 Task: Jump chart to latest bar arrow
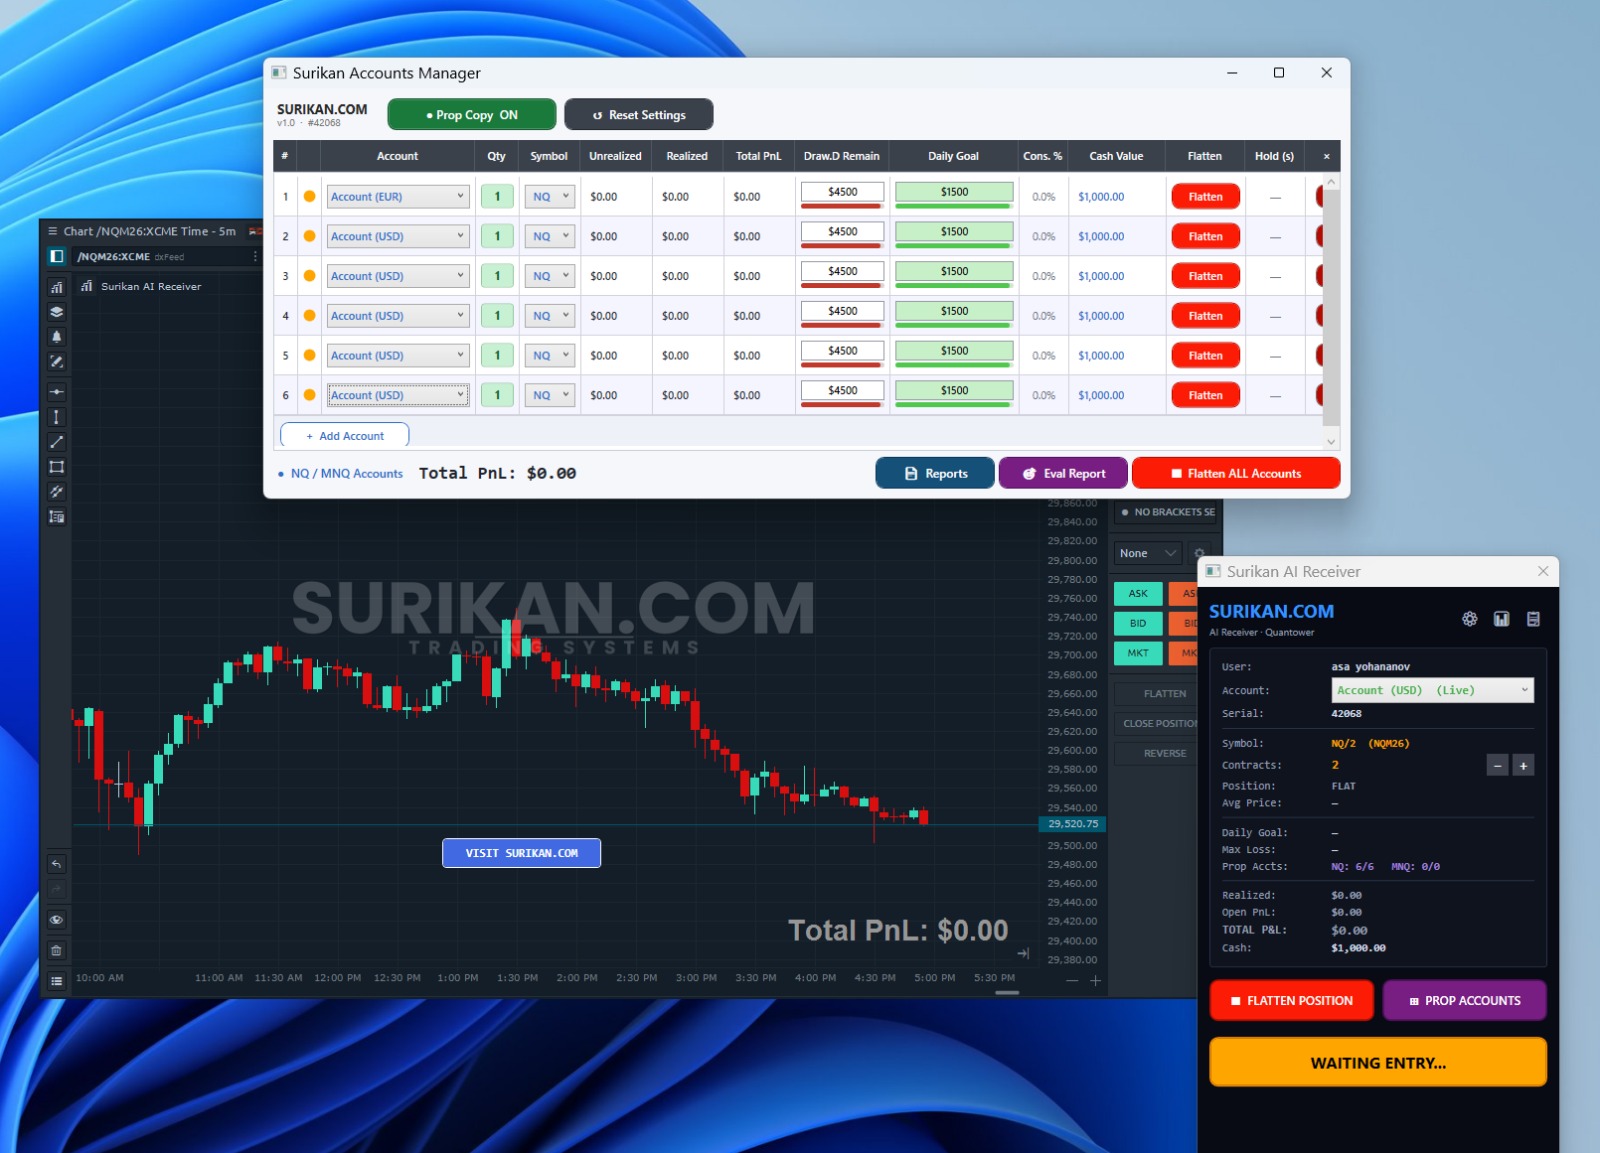pyautogui.click(x=1023, y=953)
